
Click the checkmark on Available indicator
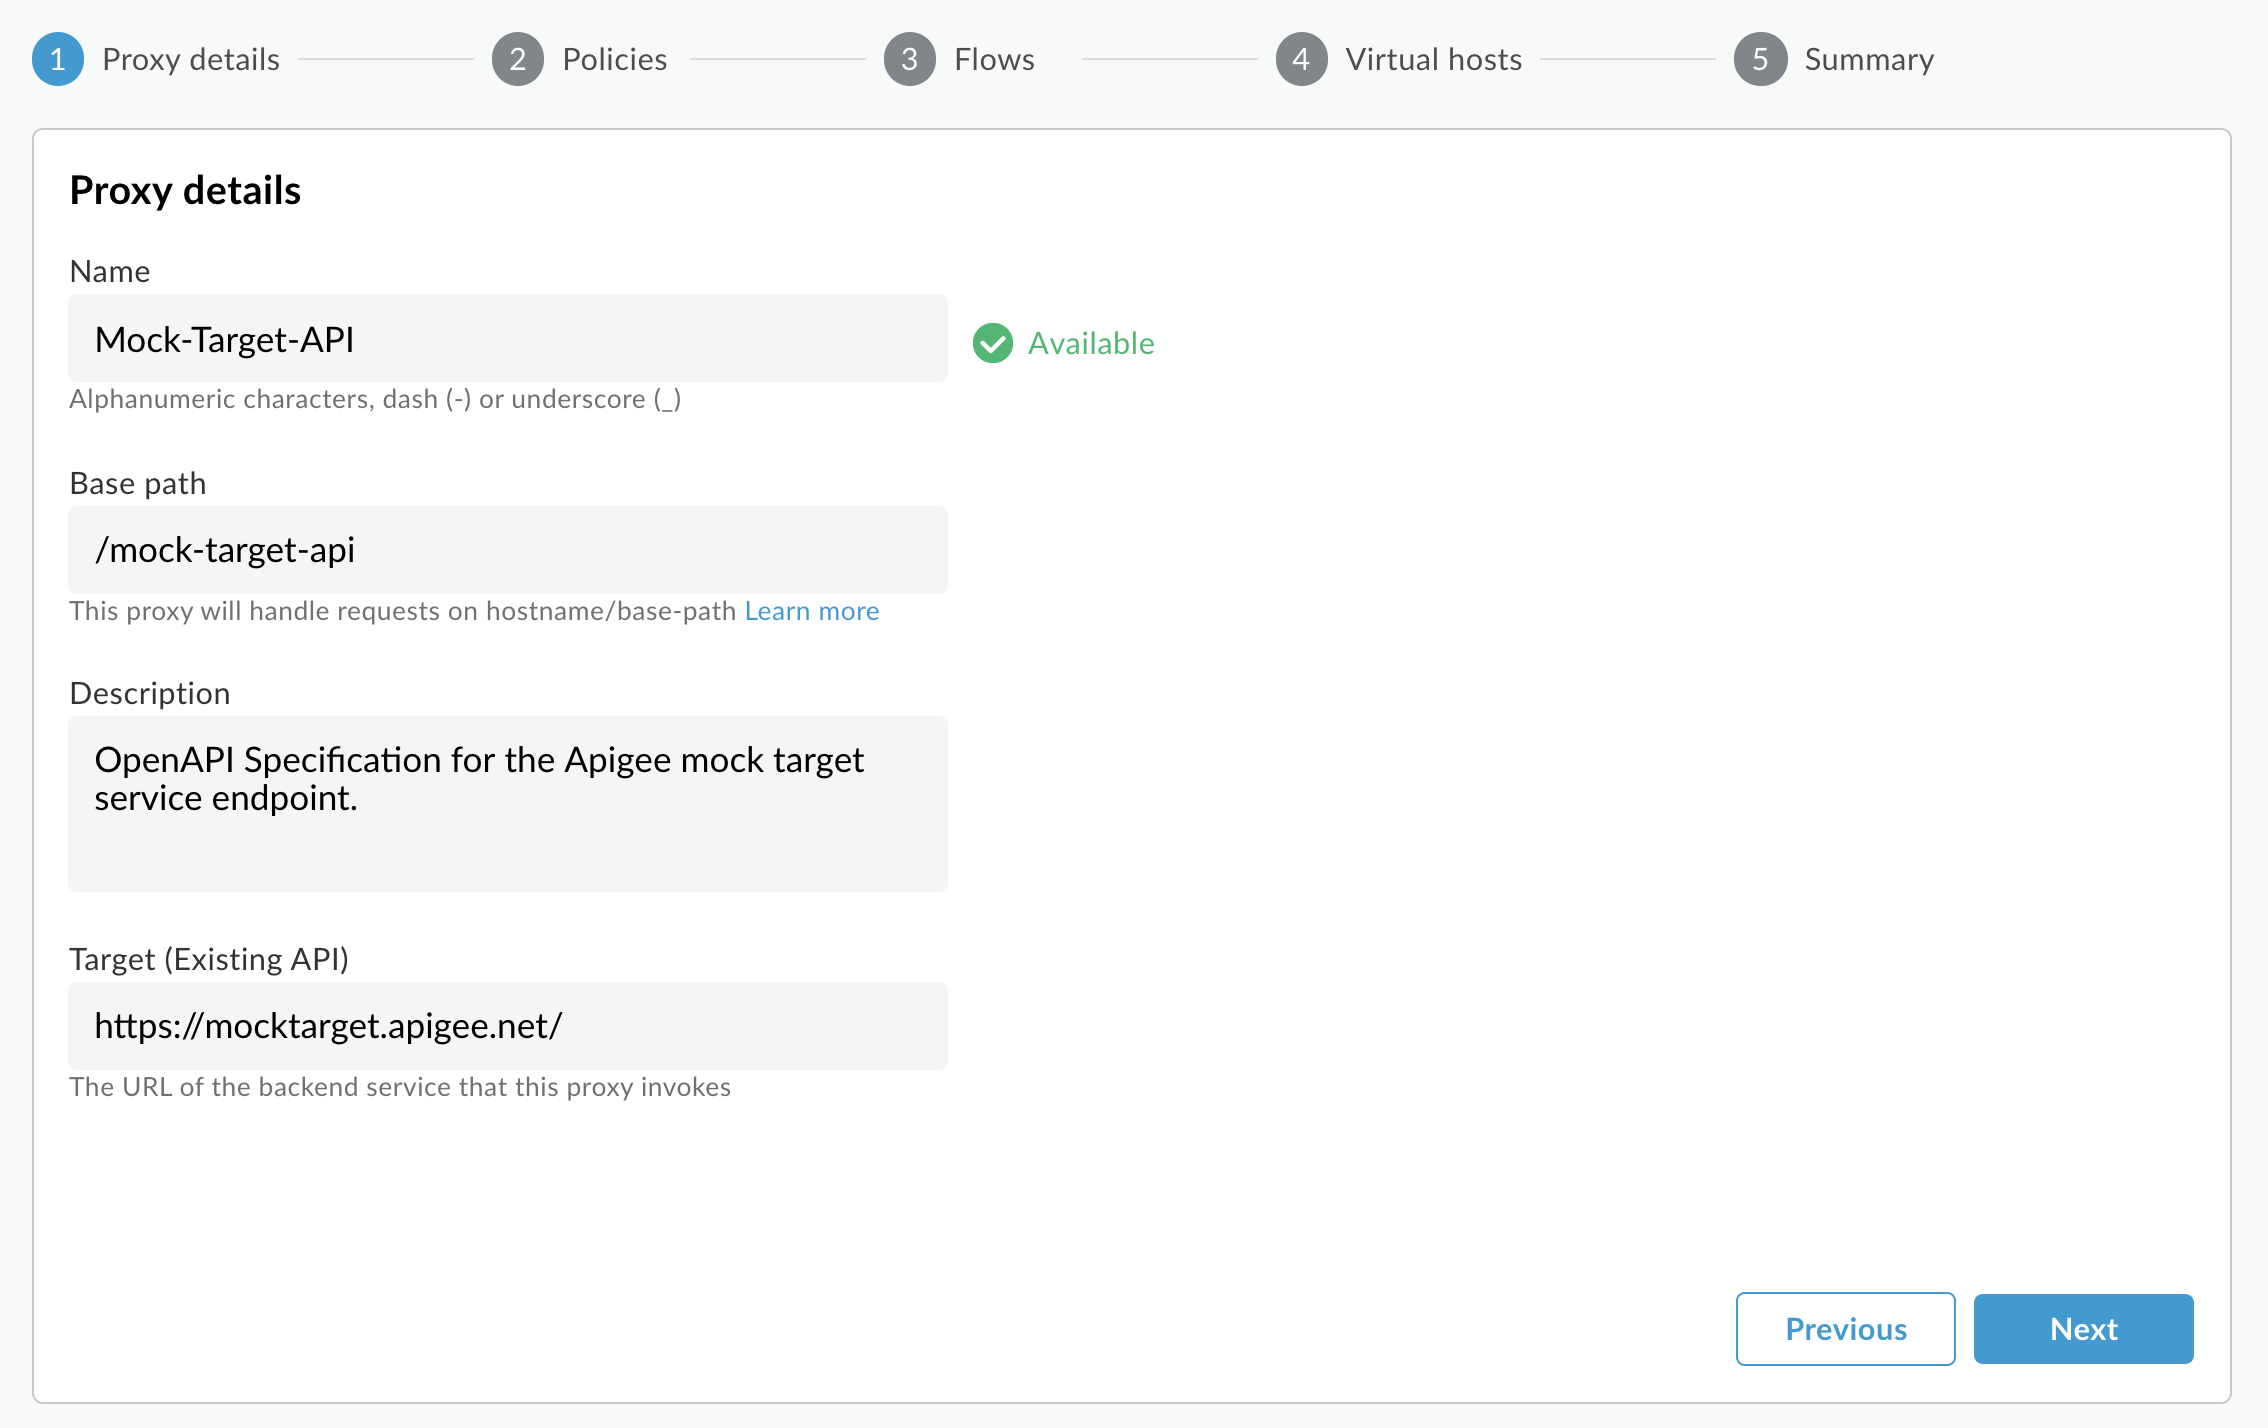point(990,342)
